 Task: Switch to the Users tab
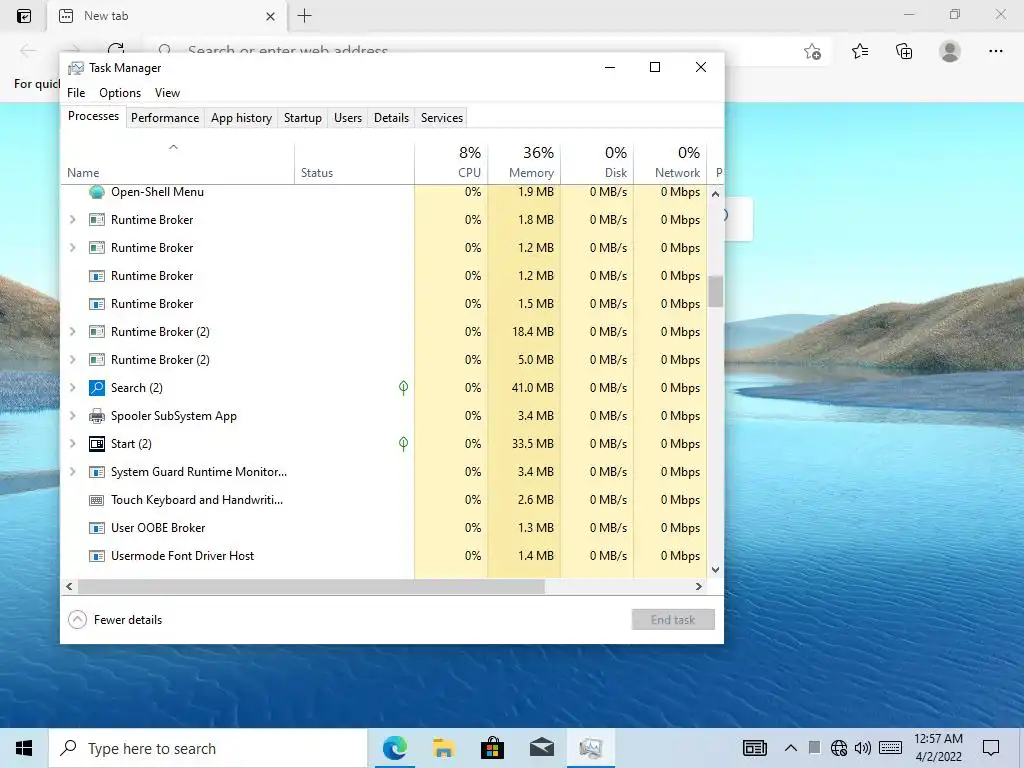pos(348,118)
